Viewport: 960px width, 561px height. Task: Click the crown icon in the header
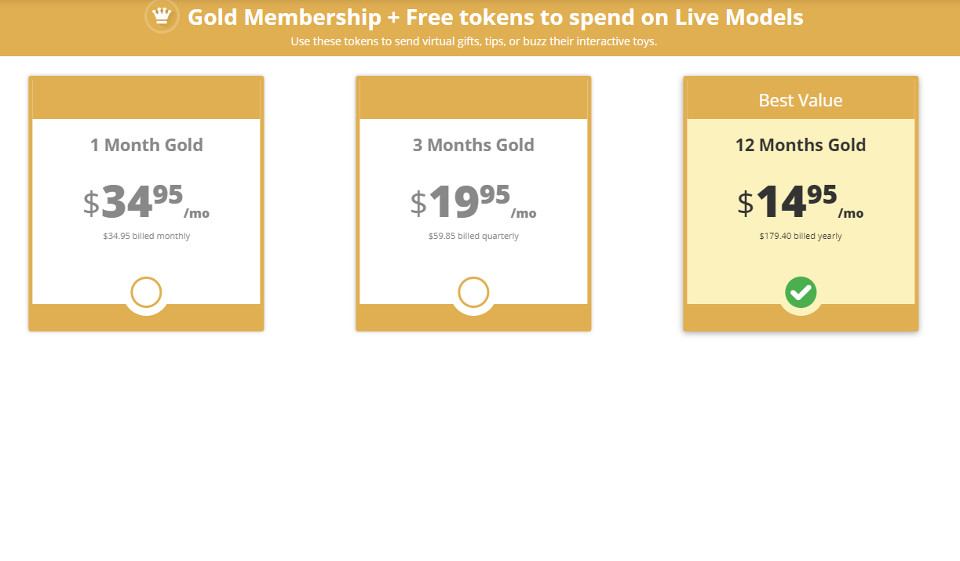pos(162,17)
